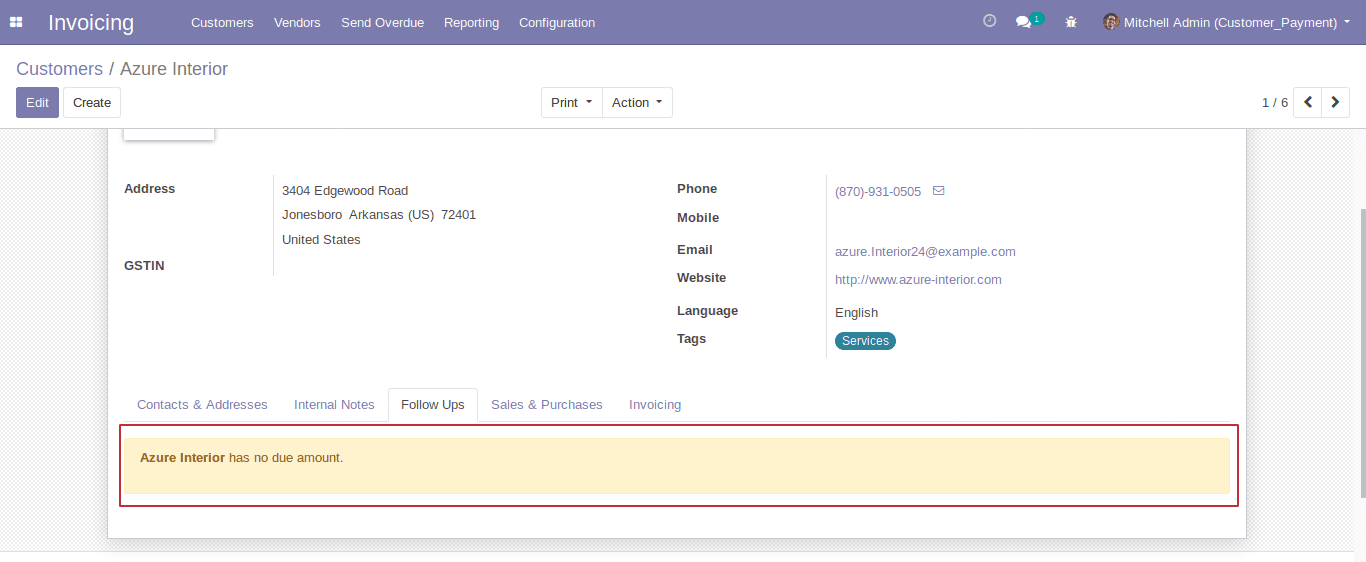Click the debug bug icon
The height and width of the screenshot is (562, 1366).
point(1071,22)
